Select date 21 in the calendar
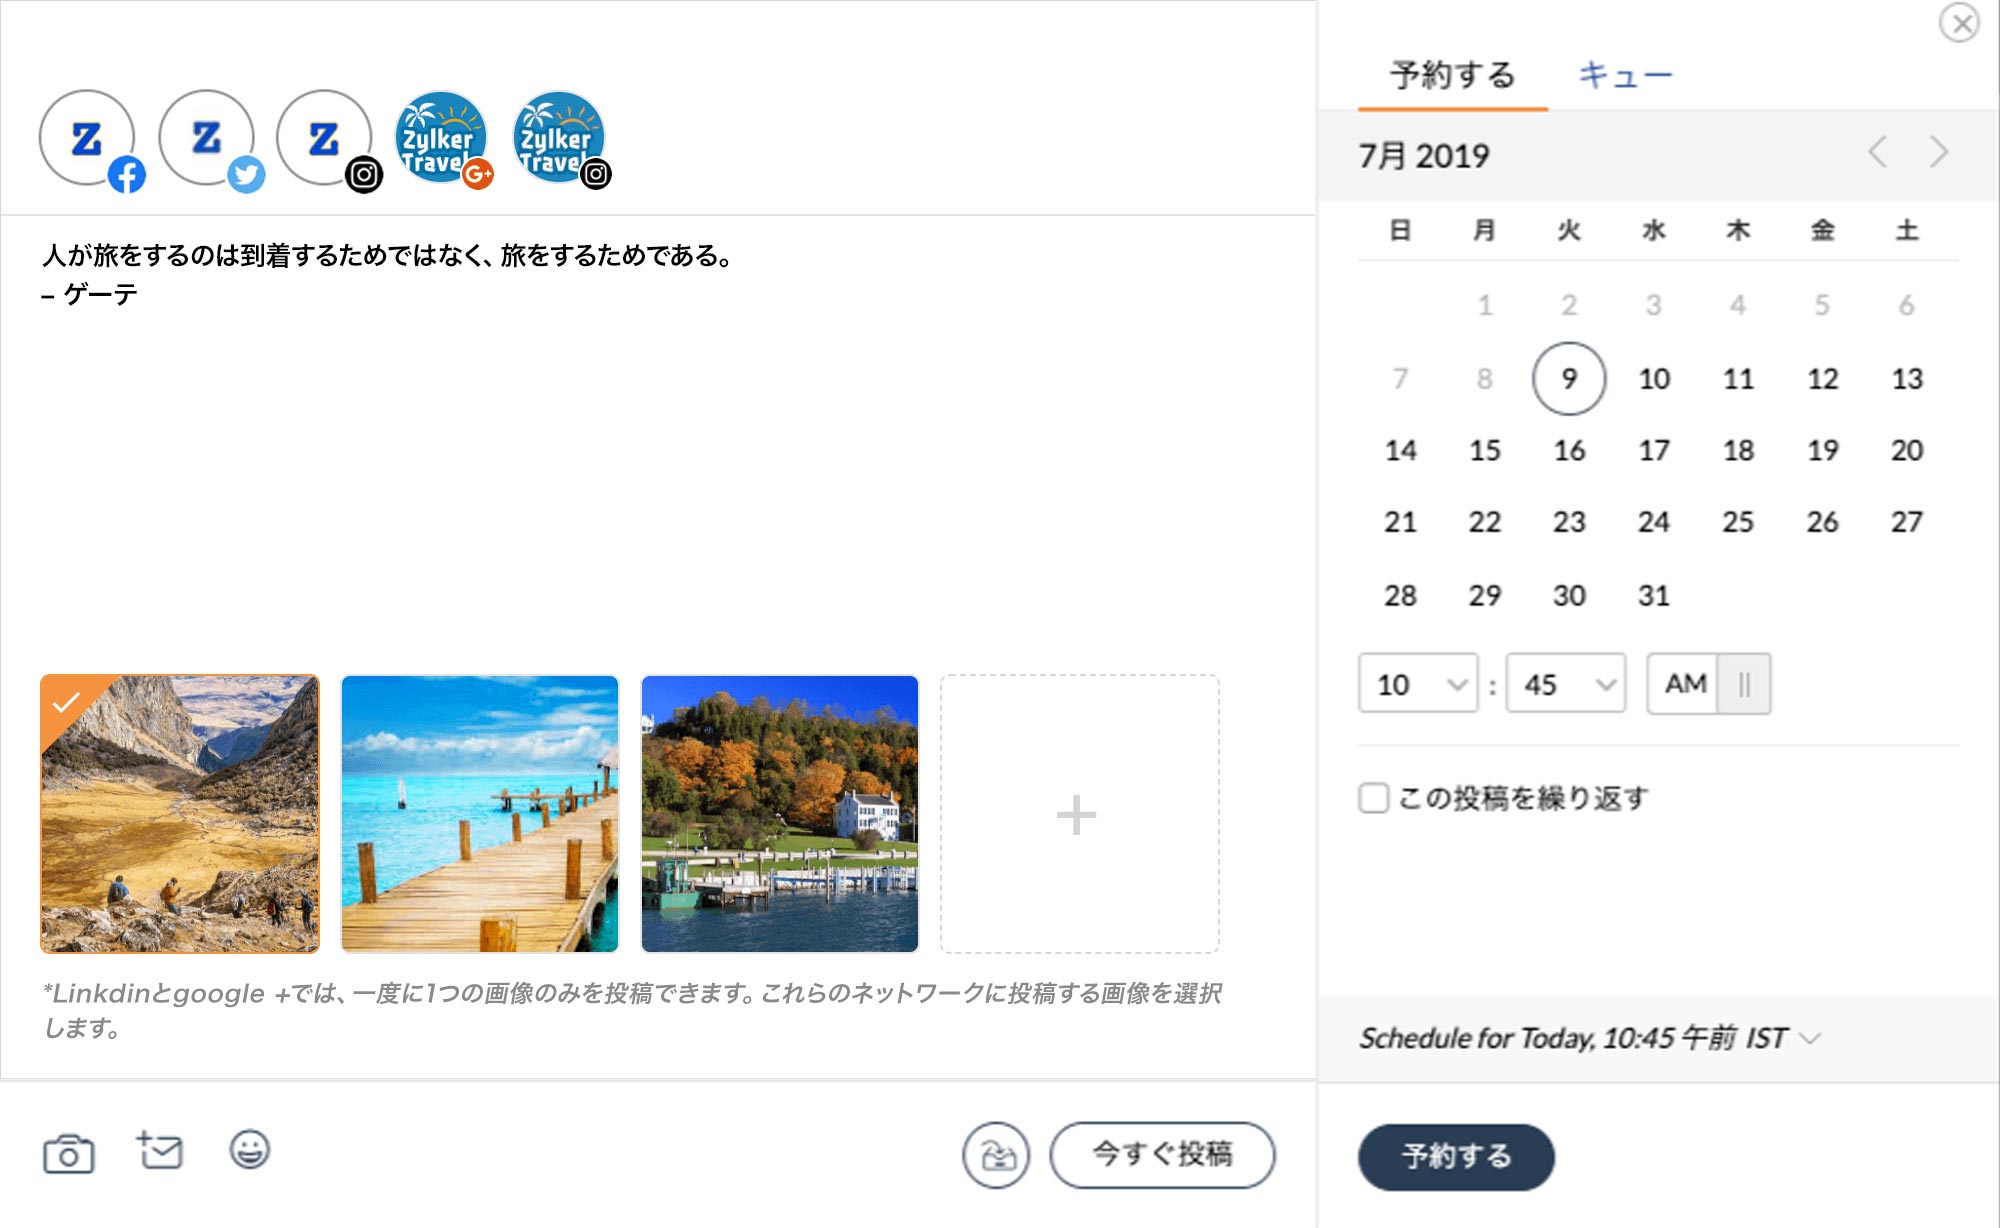The height and width of the screenshot is (1228, 2000). tap(1400, 522)
